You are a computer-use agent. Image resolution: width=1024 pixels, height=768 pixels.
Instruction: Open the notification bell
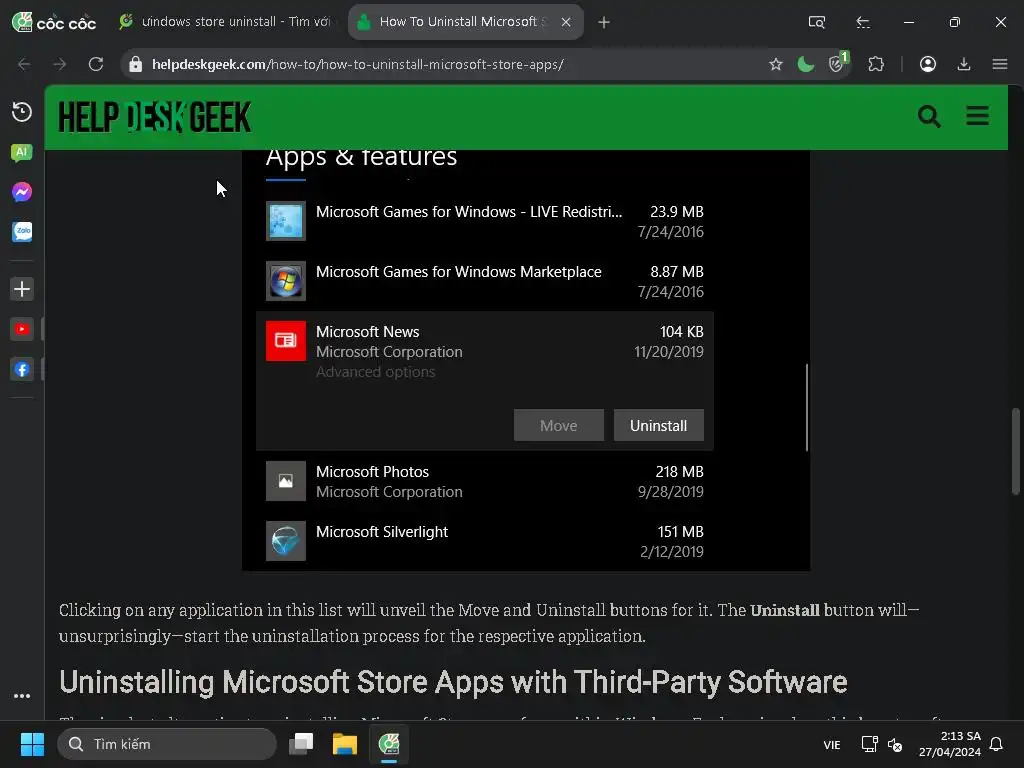[997, 744]
